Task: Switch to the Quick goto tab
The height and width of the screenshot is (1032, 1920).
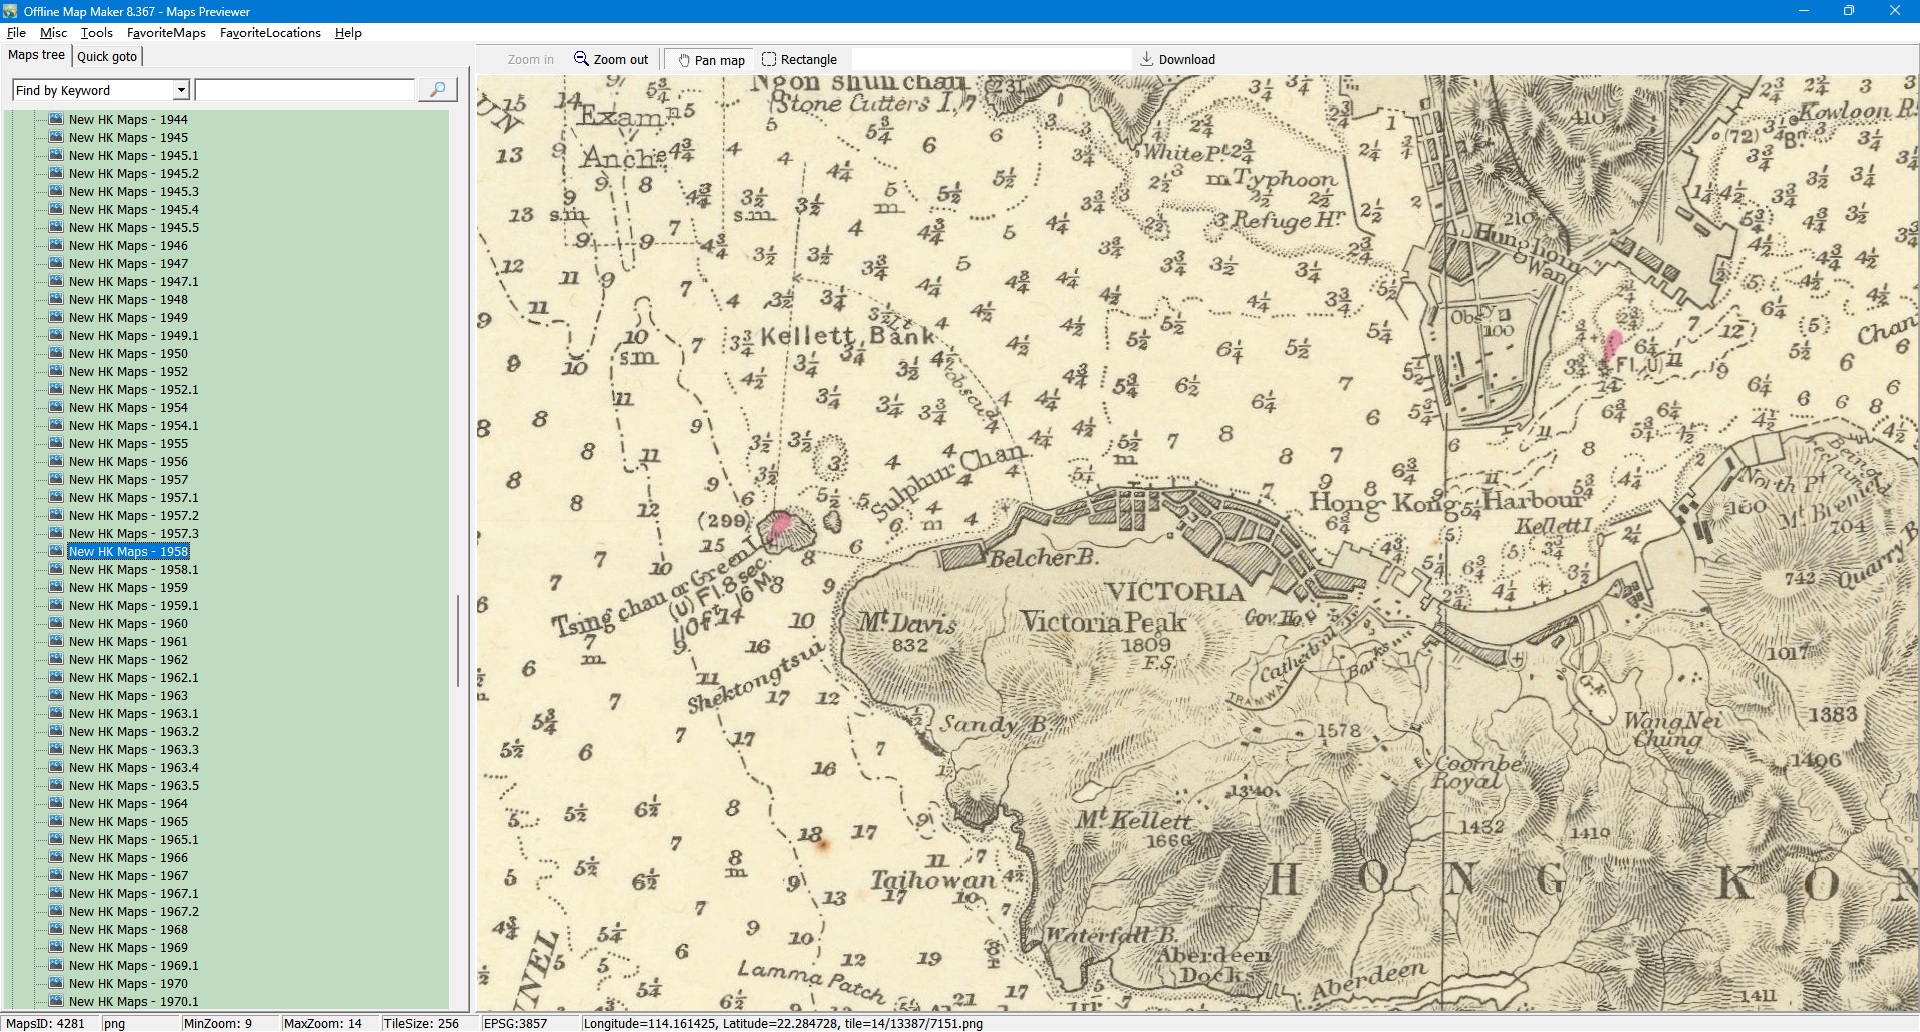Action: [x=107, y=56]
